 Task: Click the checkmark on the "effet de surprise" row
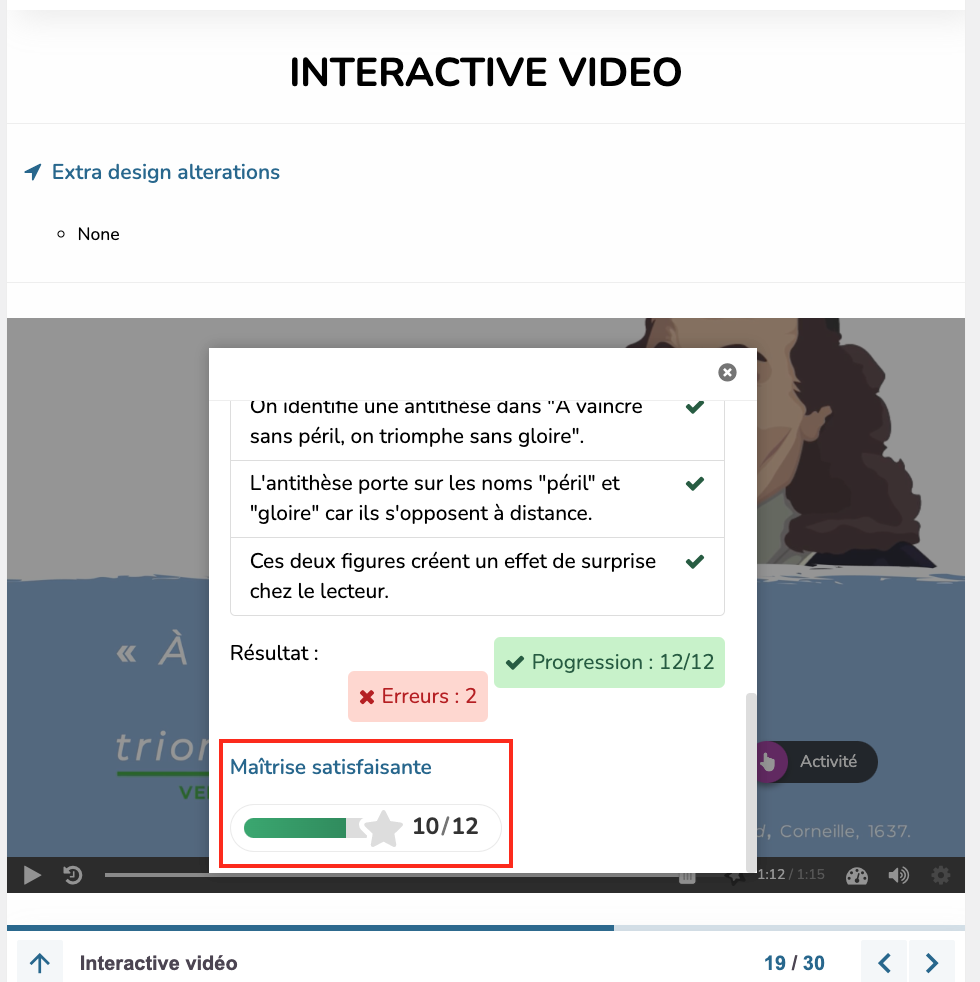click(694, 561)
